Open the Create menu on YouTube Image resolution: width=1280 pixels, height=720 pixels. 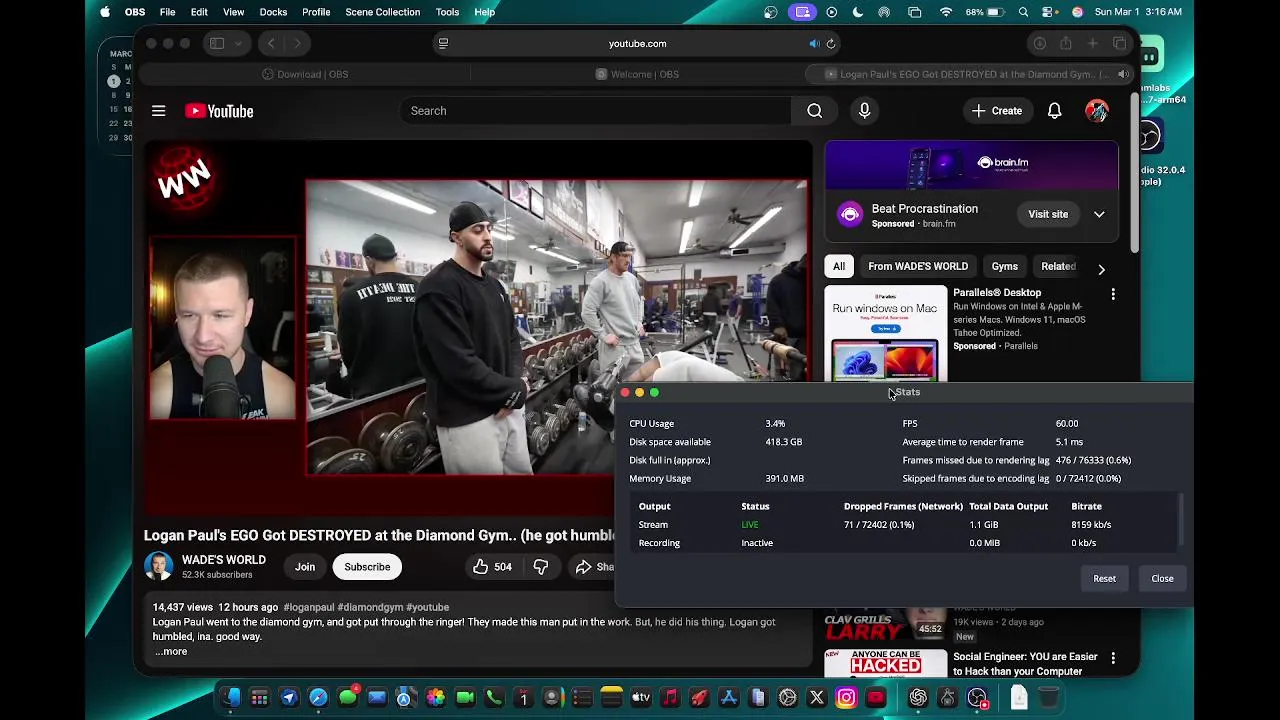click(x=997, y=111)
